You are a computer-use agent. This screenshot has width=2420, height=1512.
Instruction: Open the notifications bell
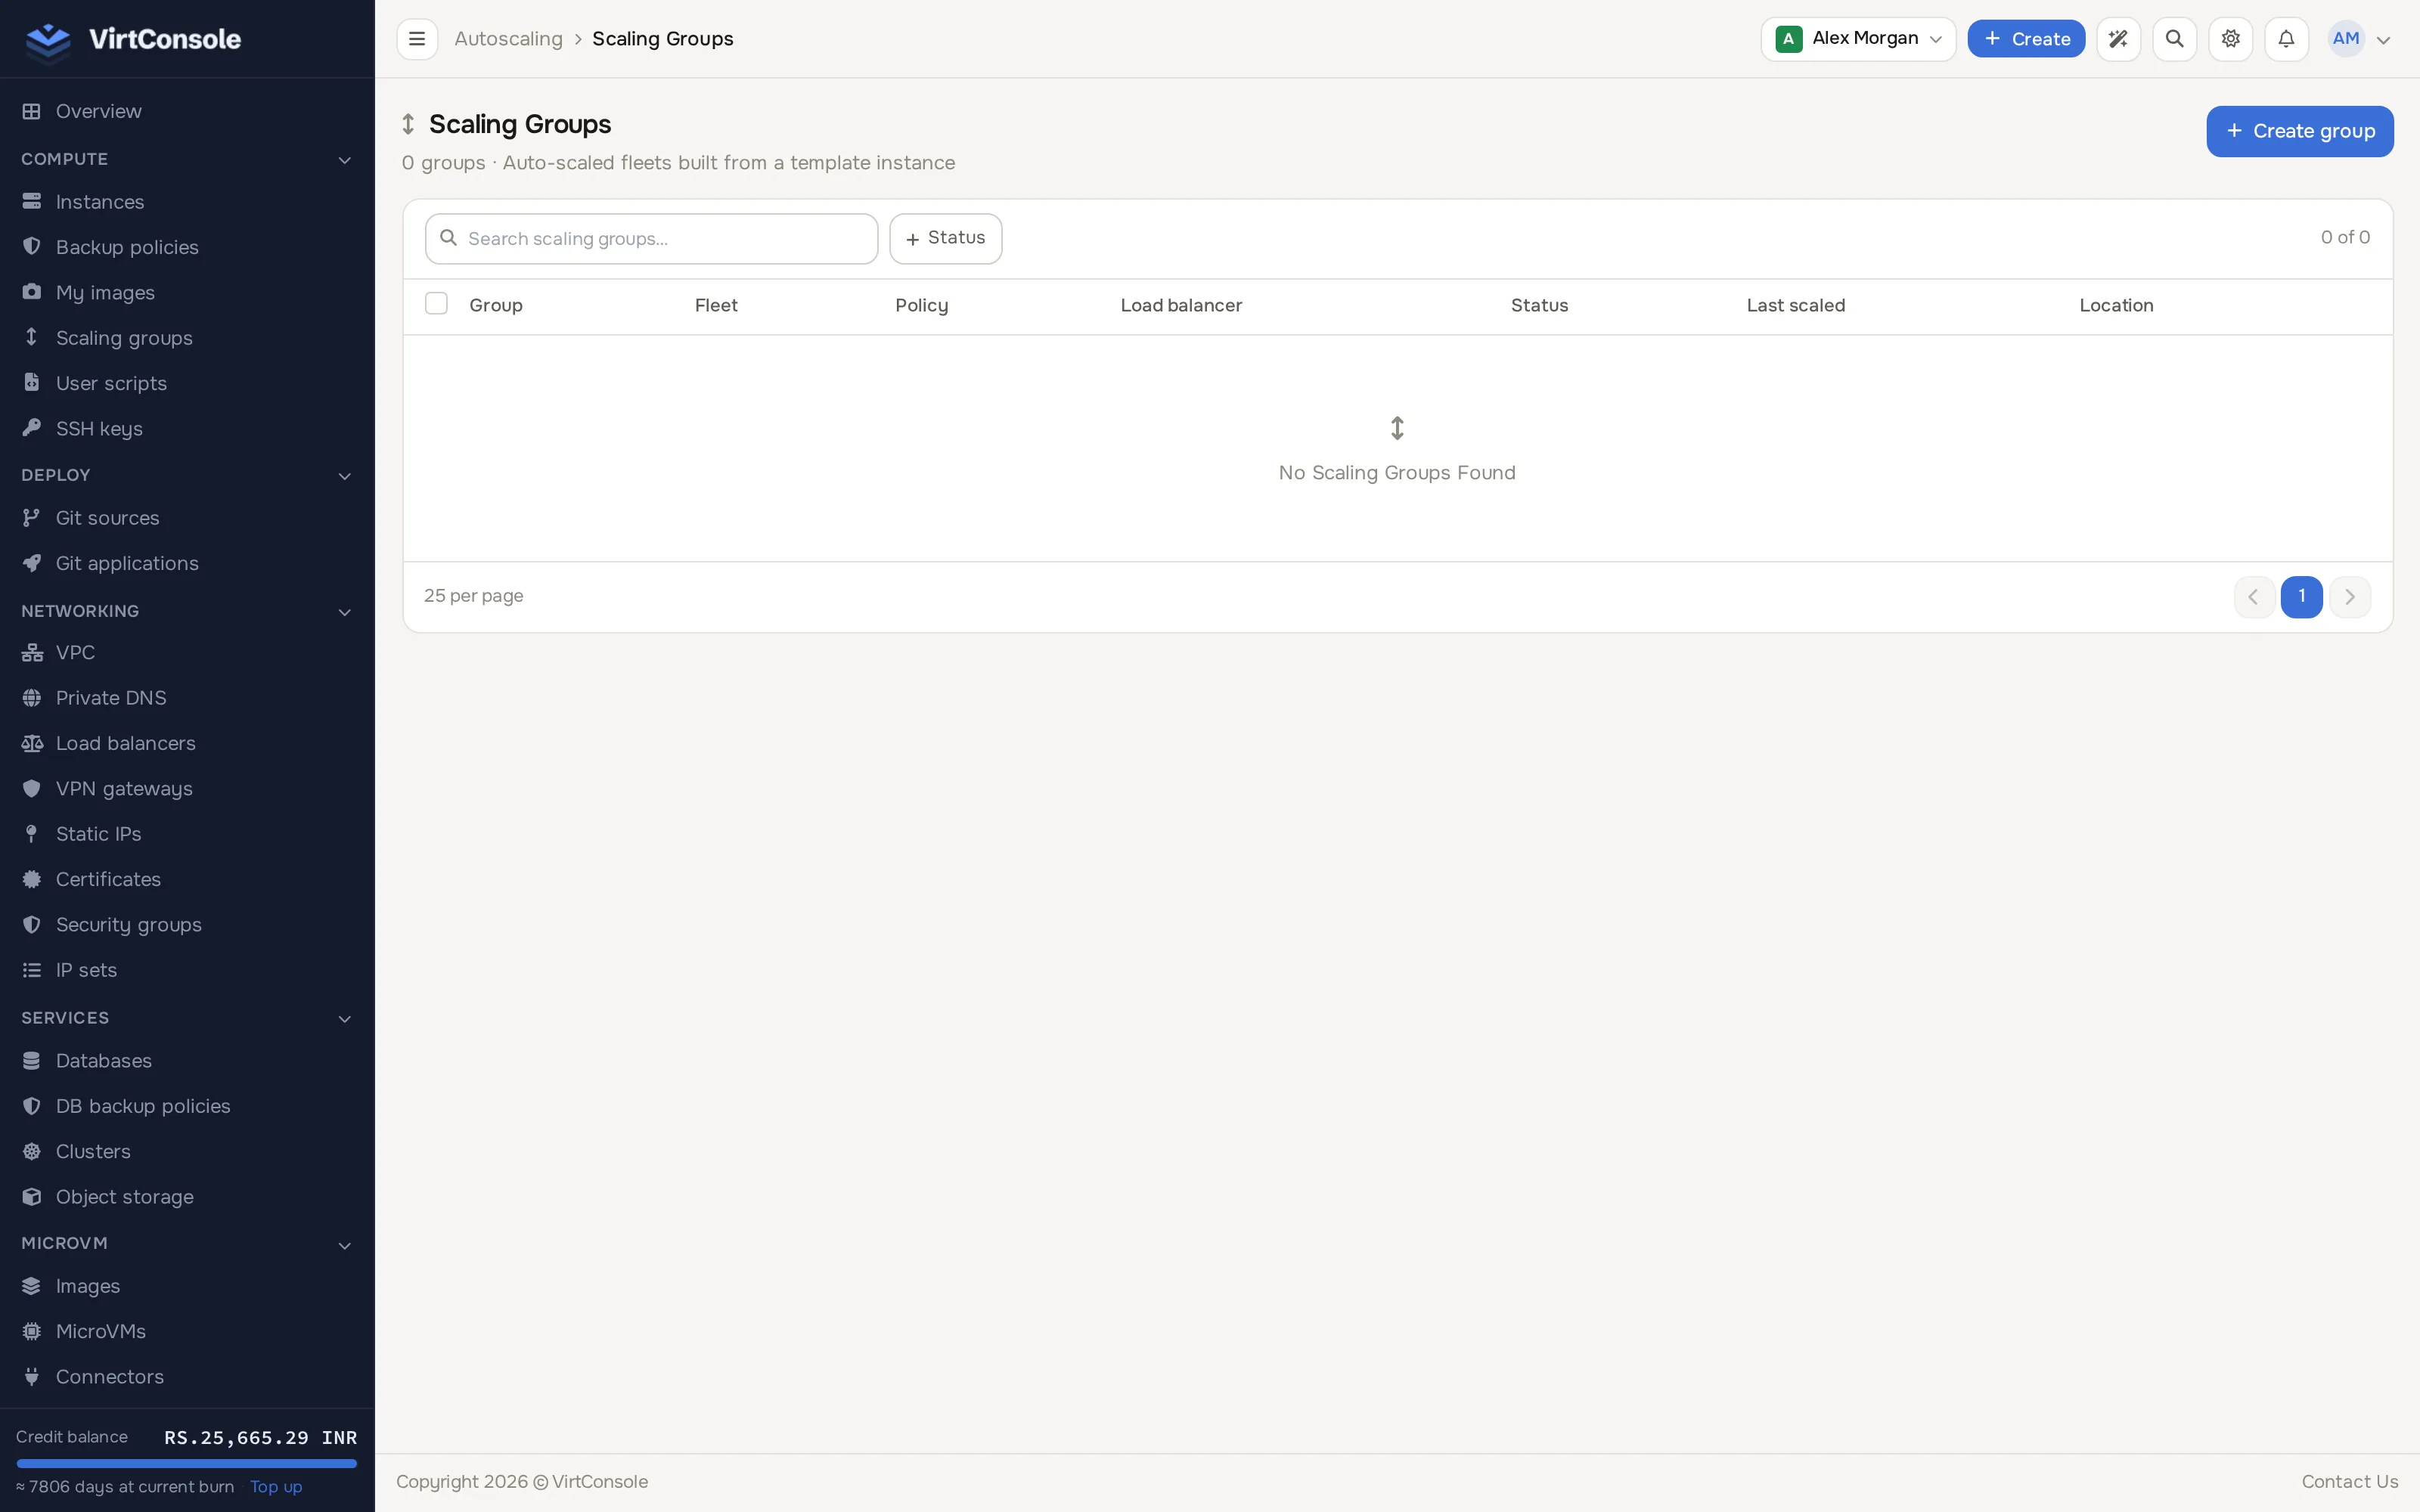pos(2286,39)
